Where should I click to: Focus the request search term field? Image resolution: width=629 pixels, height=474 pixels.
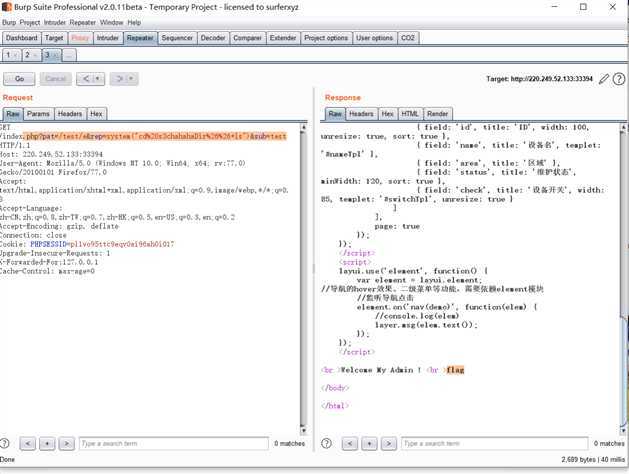click(x=174, y=444)
